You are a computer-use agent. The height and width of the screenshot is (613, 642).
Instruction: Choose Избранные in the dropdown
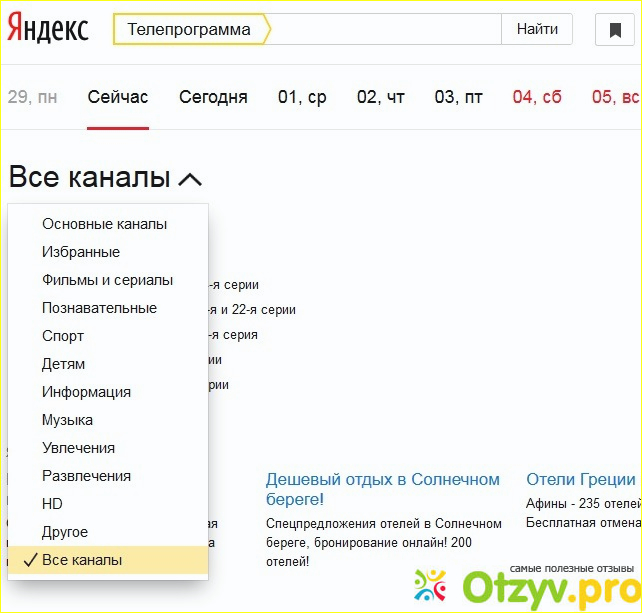tap(81, 252)
